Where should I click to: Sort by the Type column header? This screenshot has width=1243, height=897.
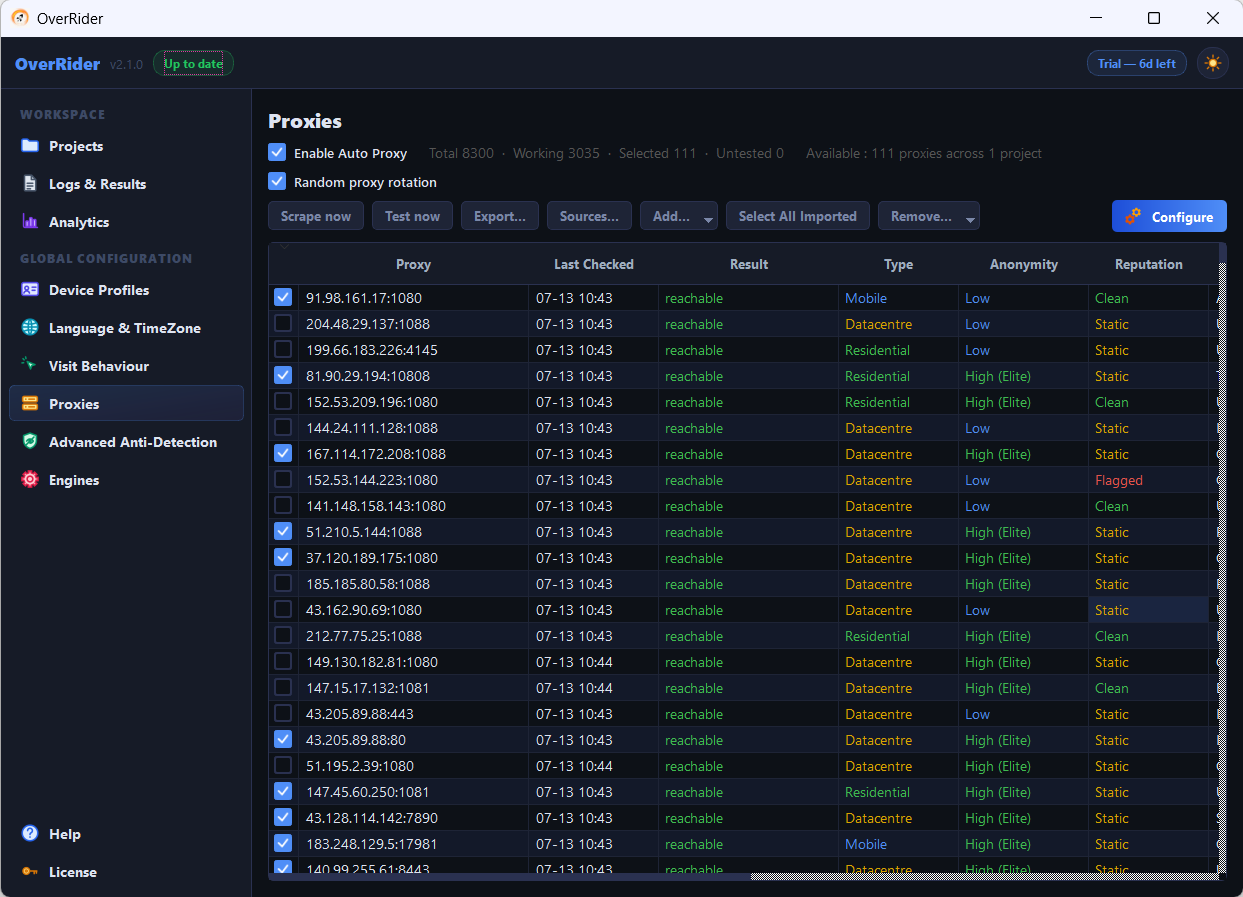[x=899, y=264]
